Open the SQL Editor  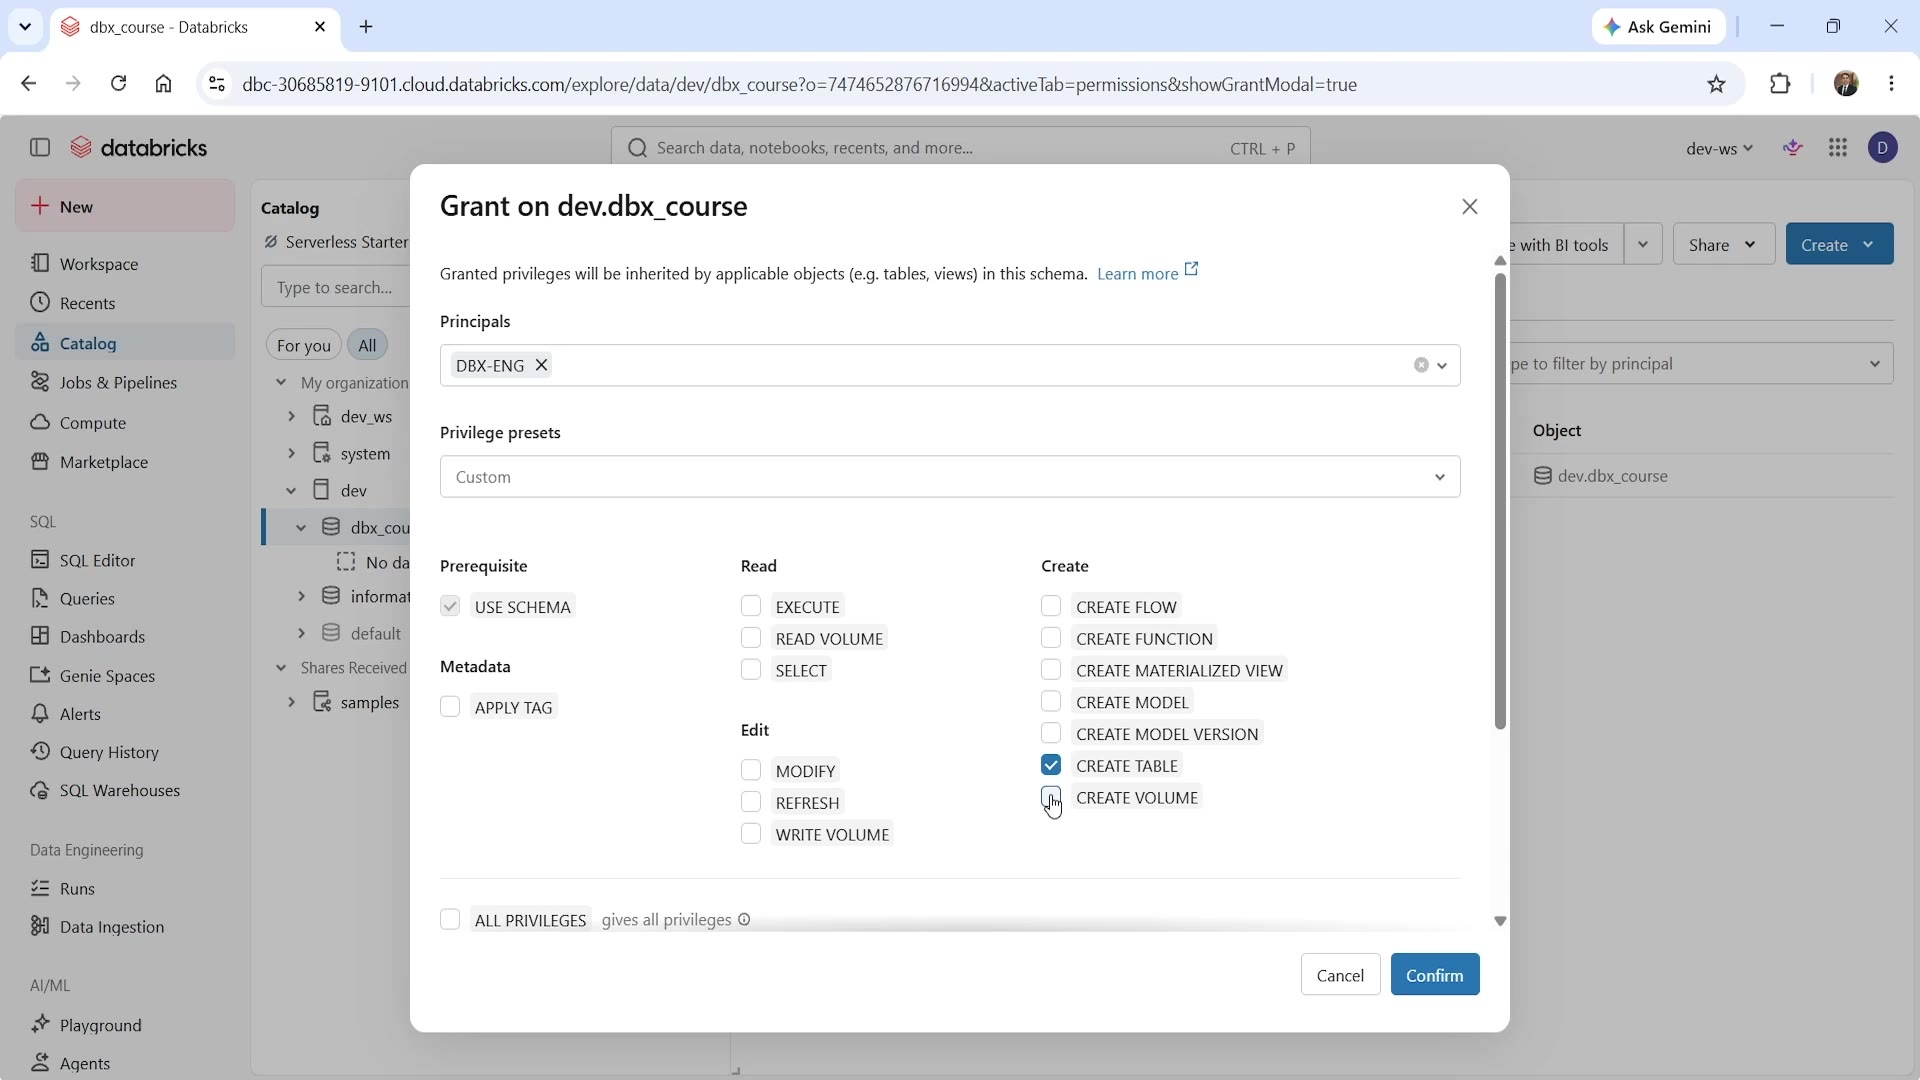[125, 560]
